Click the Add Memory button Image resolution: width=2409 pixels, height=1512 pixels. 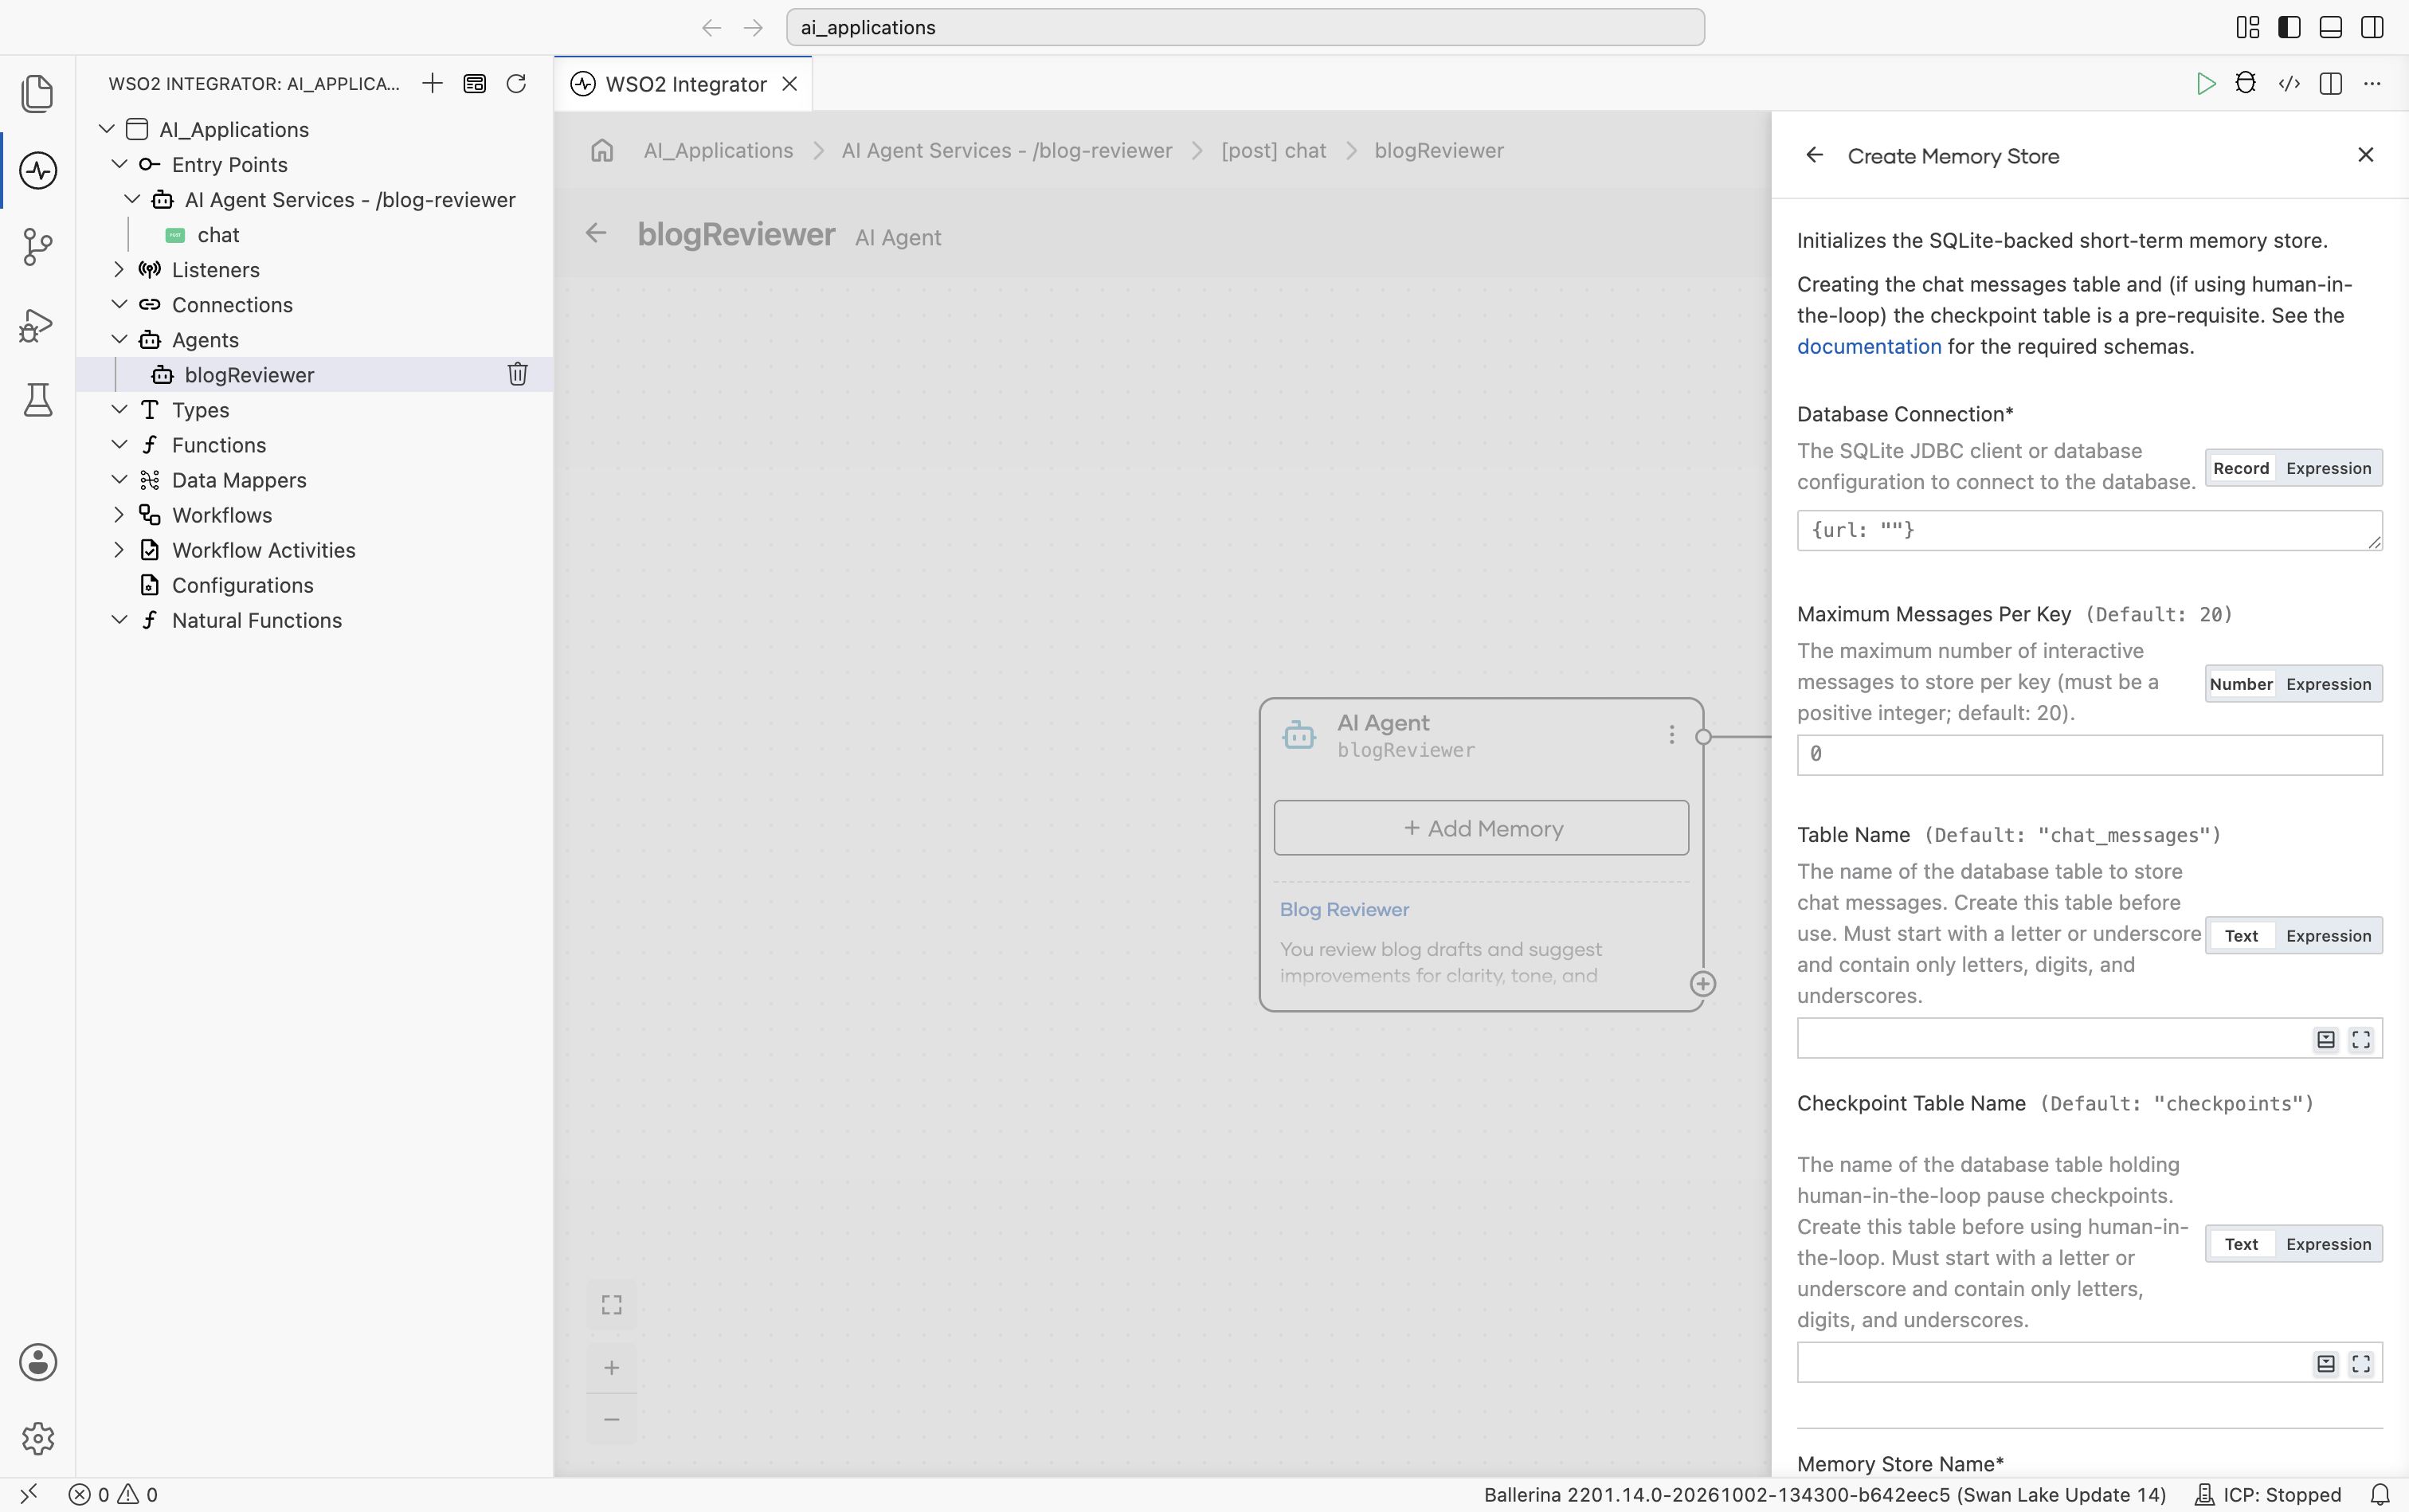(x=1481, y=828)
